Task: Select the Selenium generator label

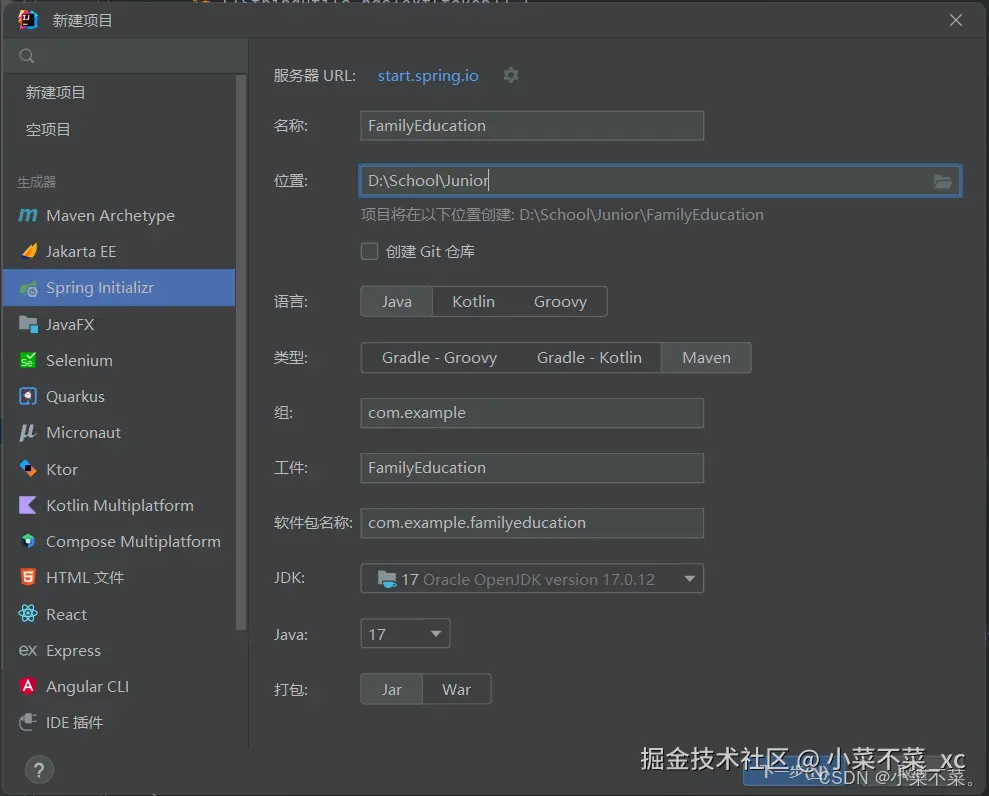Action: pos(79,360)
